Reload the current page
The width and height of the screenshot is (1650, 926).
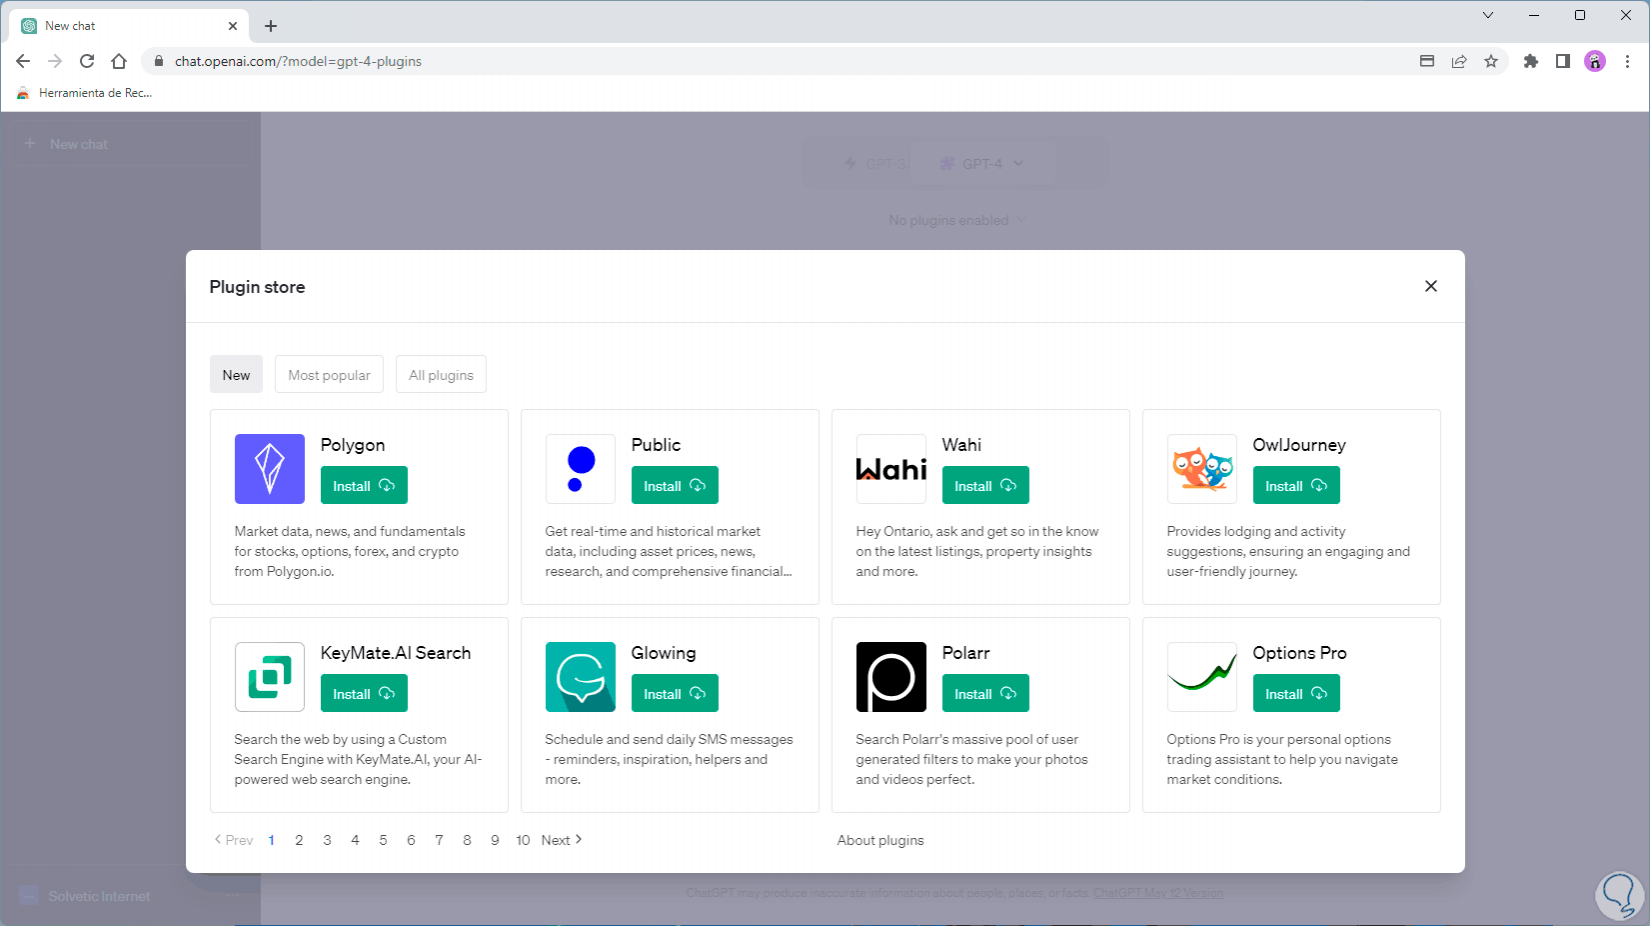point(87,61)
